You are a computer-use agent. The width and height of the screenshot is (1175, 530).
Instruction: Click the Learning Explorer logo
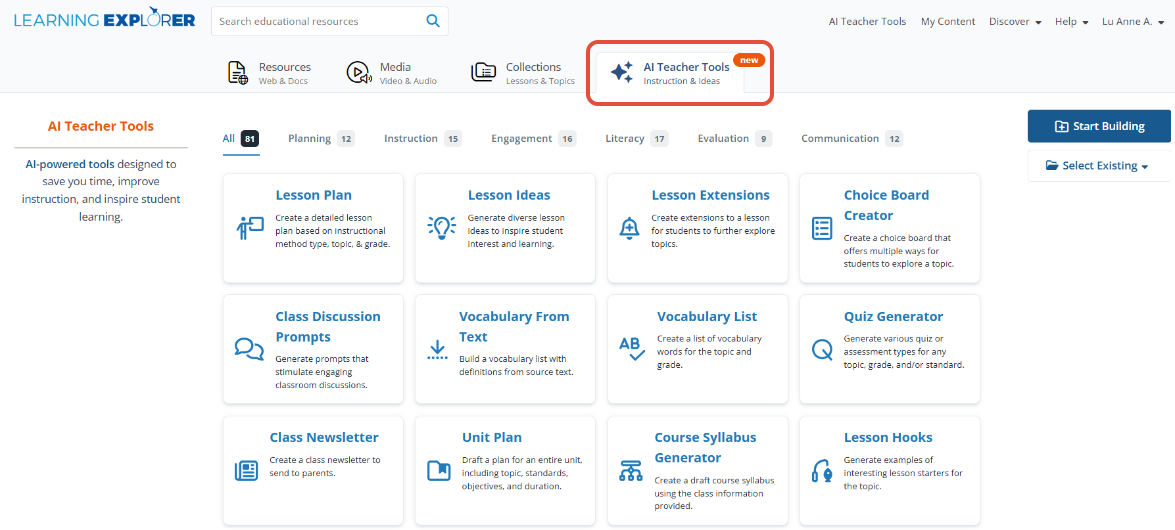click(104, 20)
